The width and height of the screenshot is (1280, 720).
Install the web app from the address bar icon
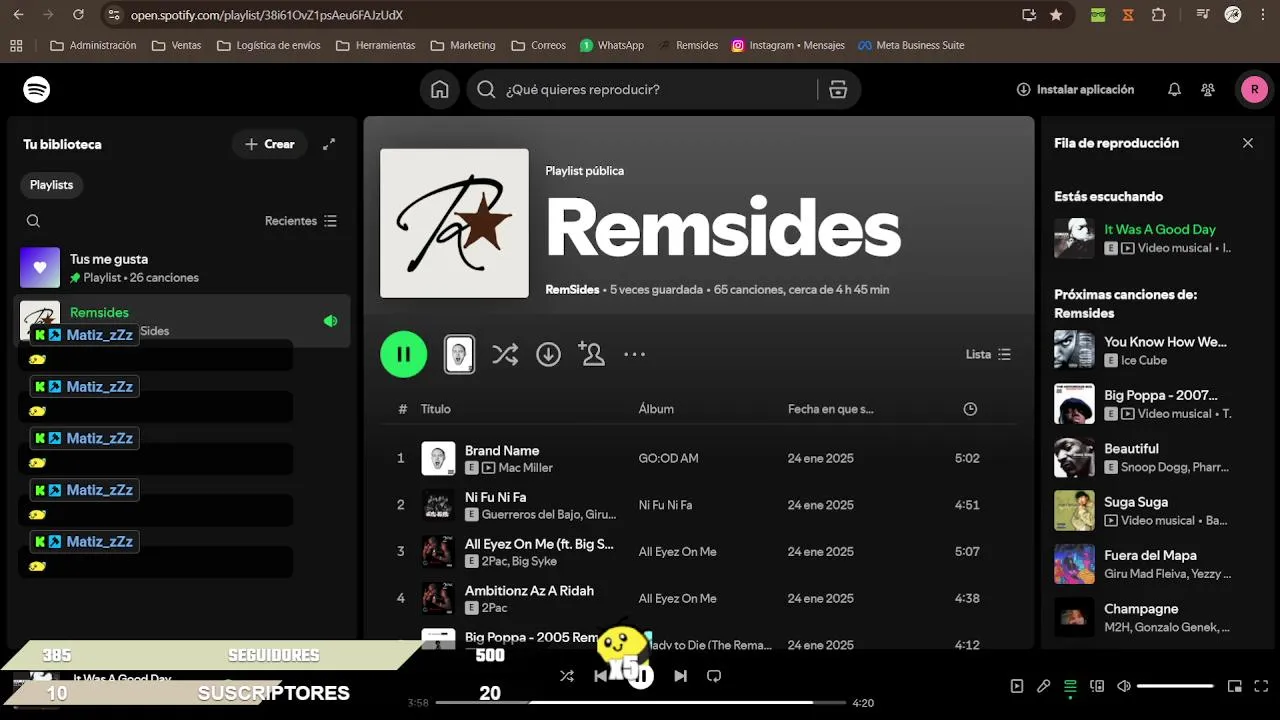[x=1029, y=15]
